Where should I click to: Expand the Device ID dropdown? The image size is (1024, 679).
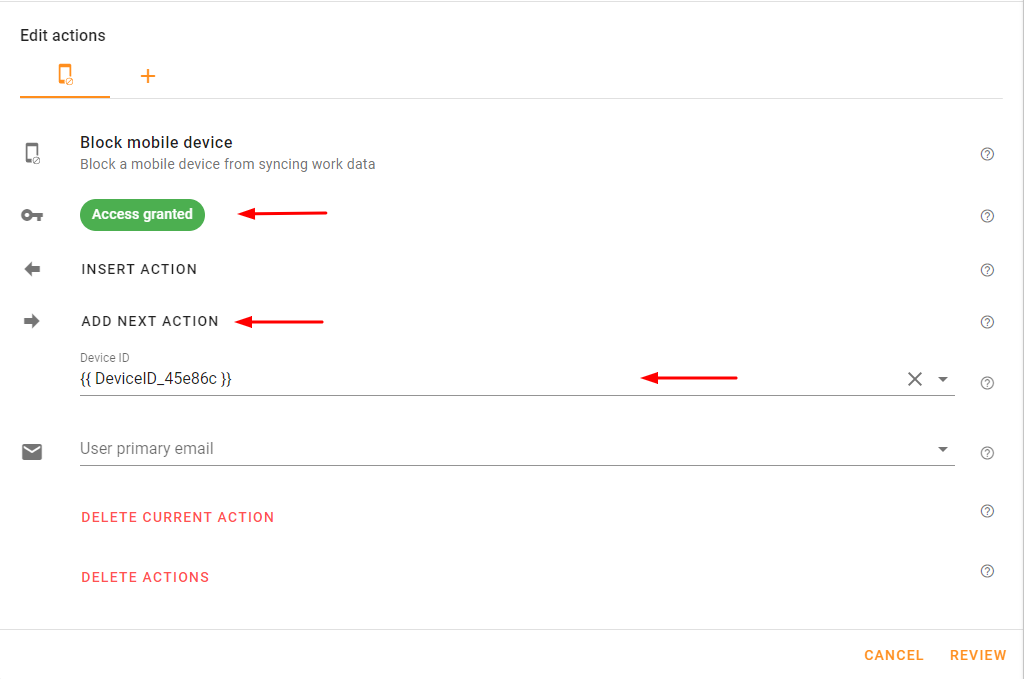[x=942, y=379]
